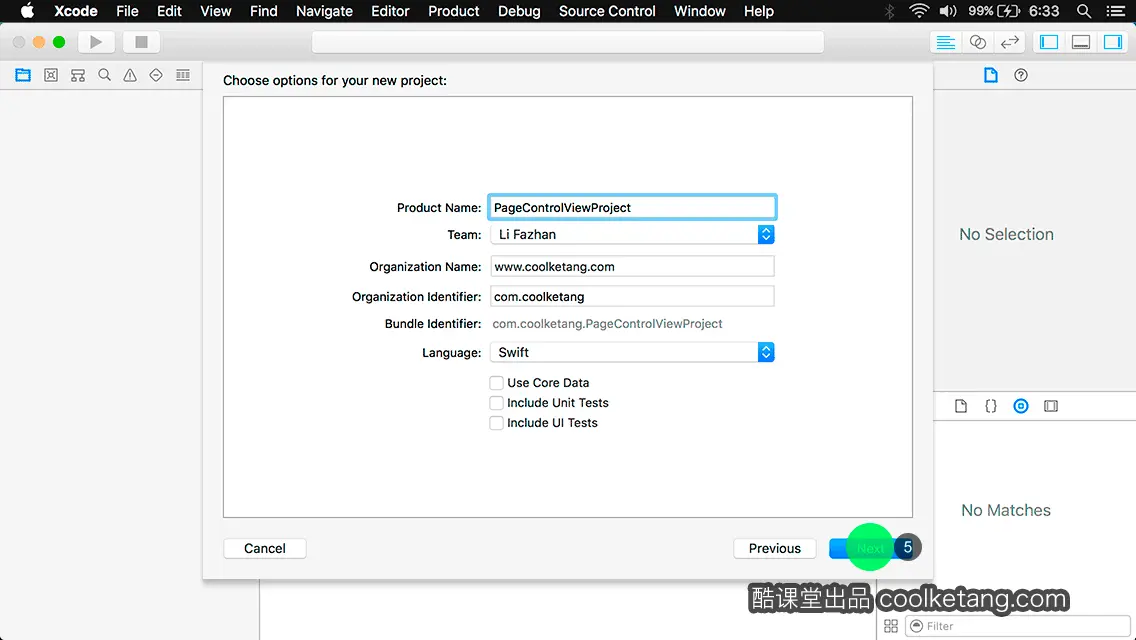Image resolution: width=1136 pixels, height=640 pixels.
Task: Open the Edit menu
Action: (170, 11)
